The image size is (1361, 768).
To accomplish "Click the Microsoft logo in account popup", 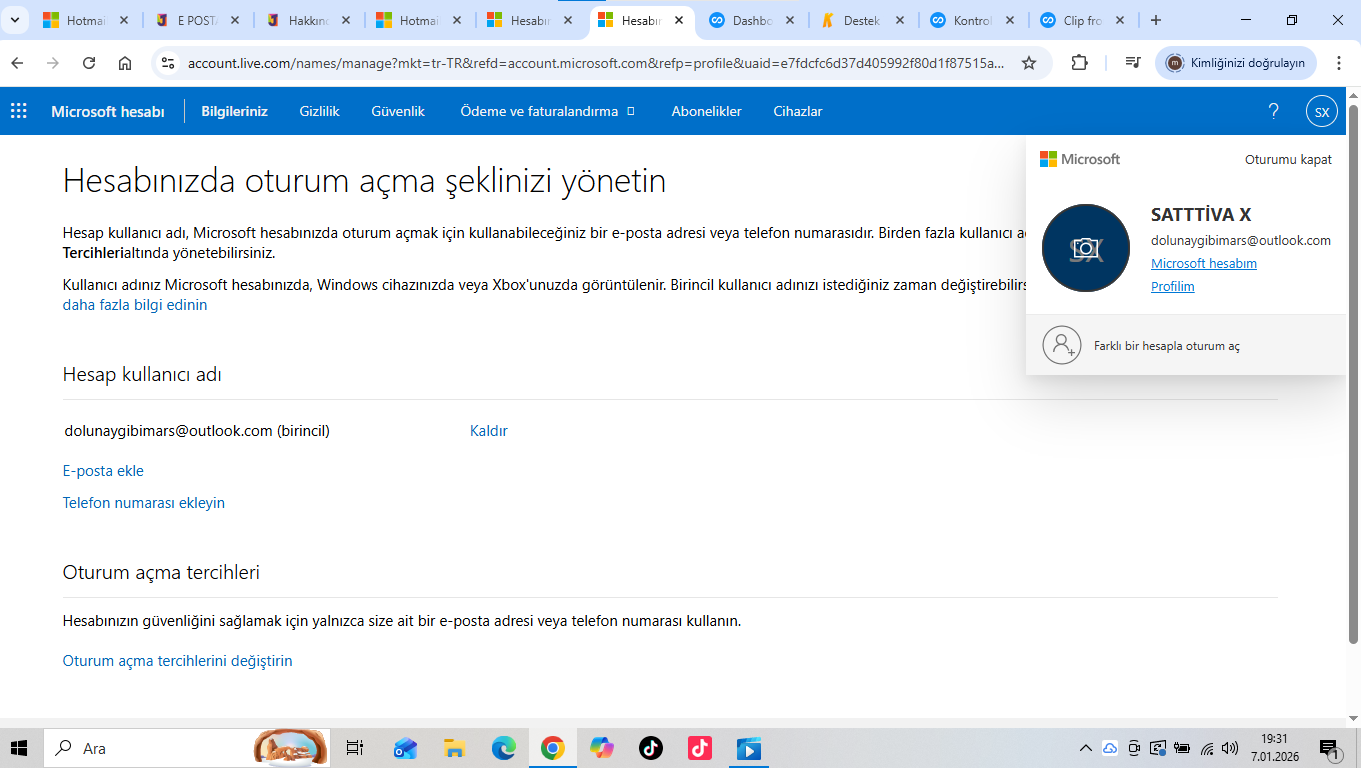I will 1080,159.
